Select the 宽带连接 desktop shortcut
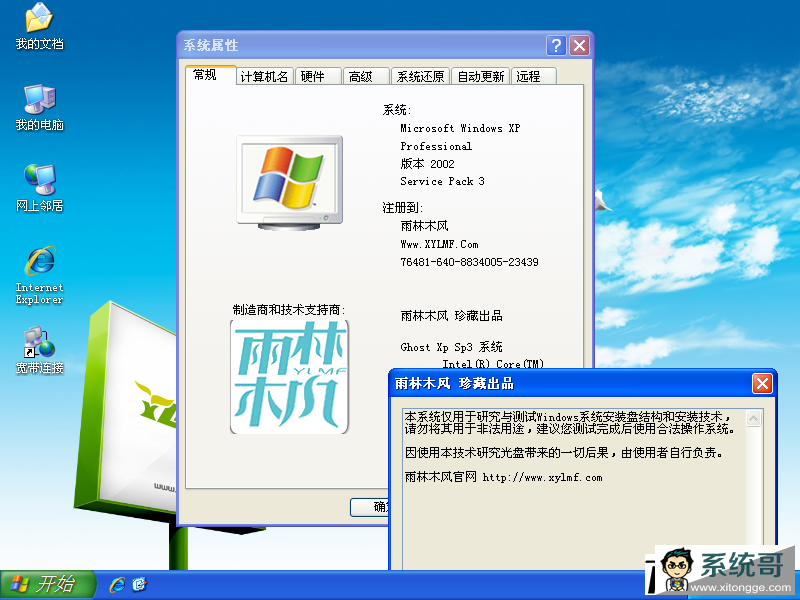This screenshot has height=600, width=800. tap(39, 351)
